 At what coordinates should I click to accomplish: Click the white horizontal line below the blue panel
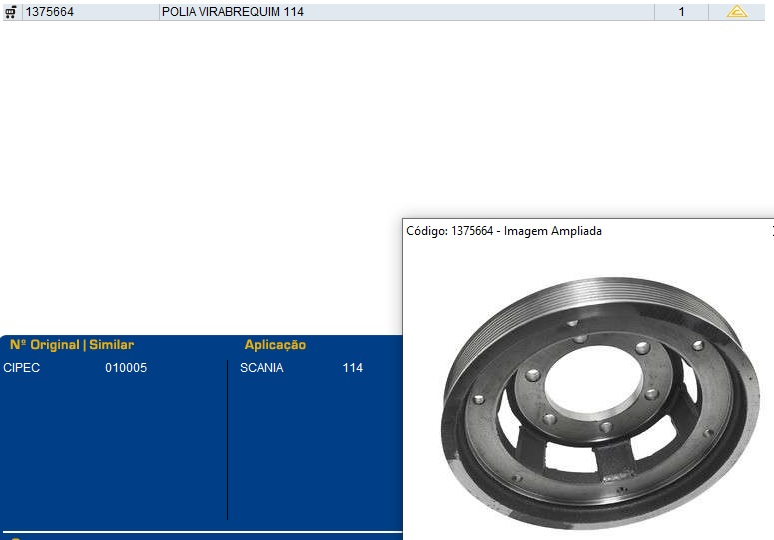200,532
